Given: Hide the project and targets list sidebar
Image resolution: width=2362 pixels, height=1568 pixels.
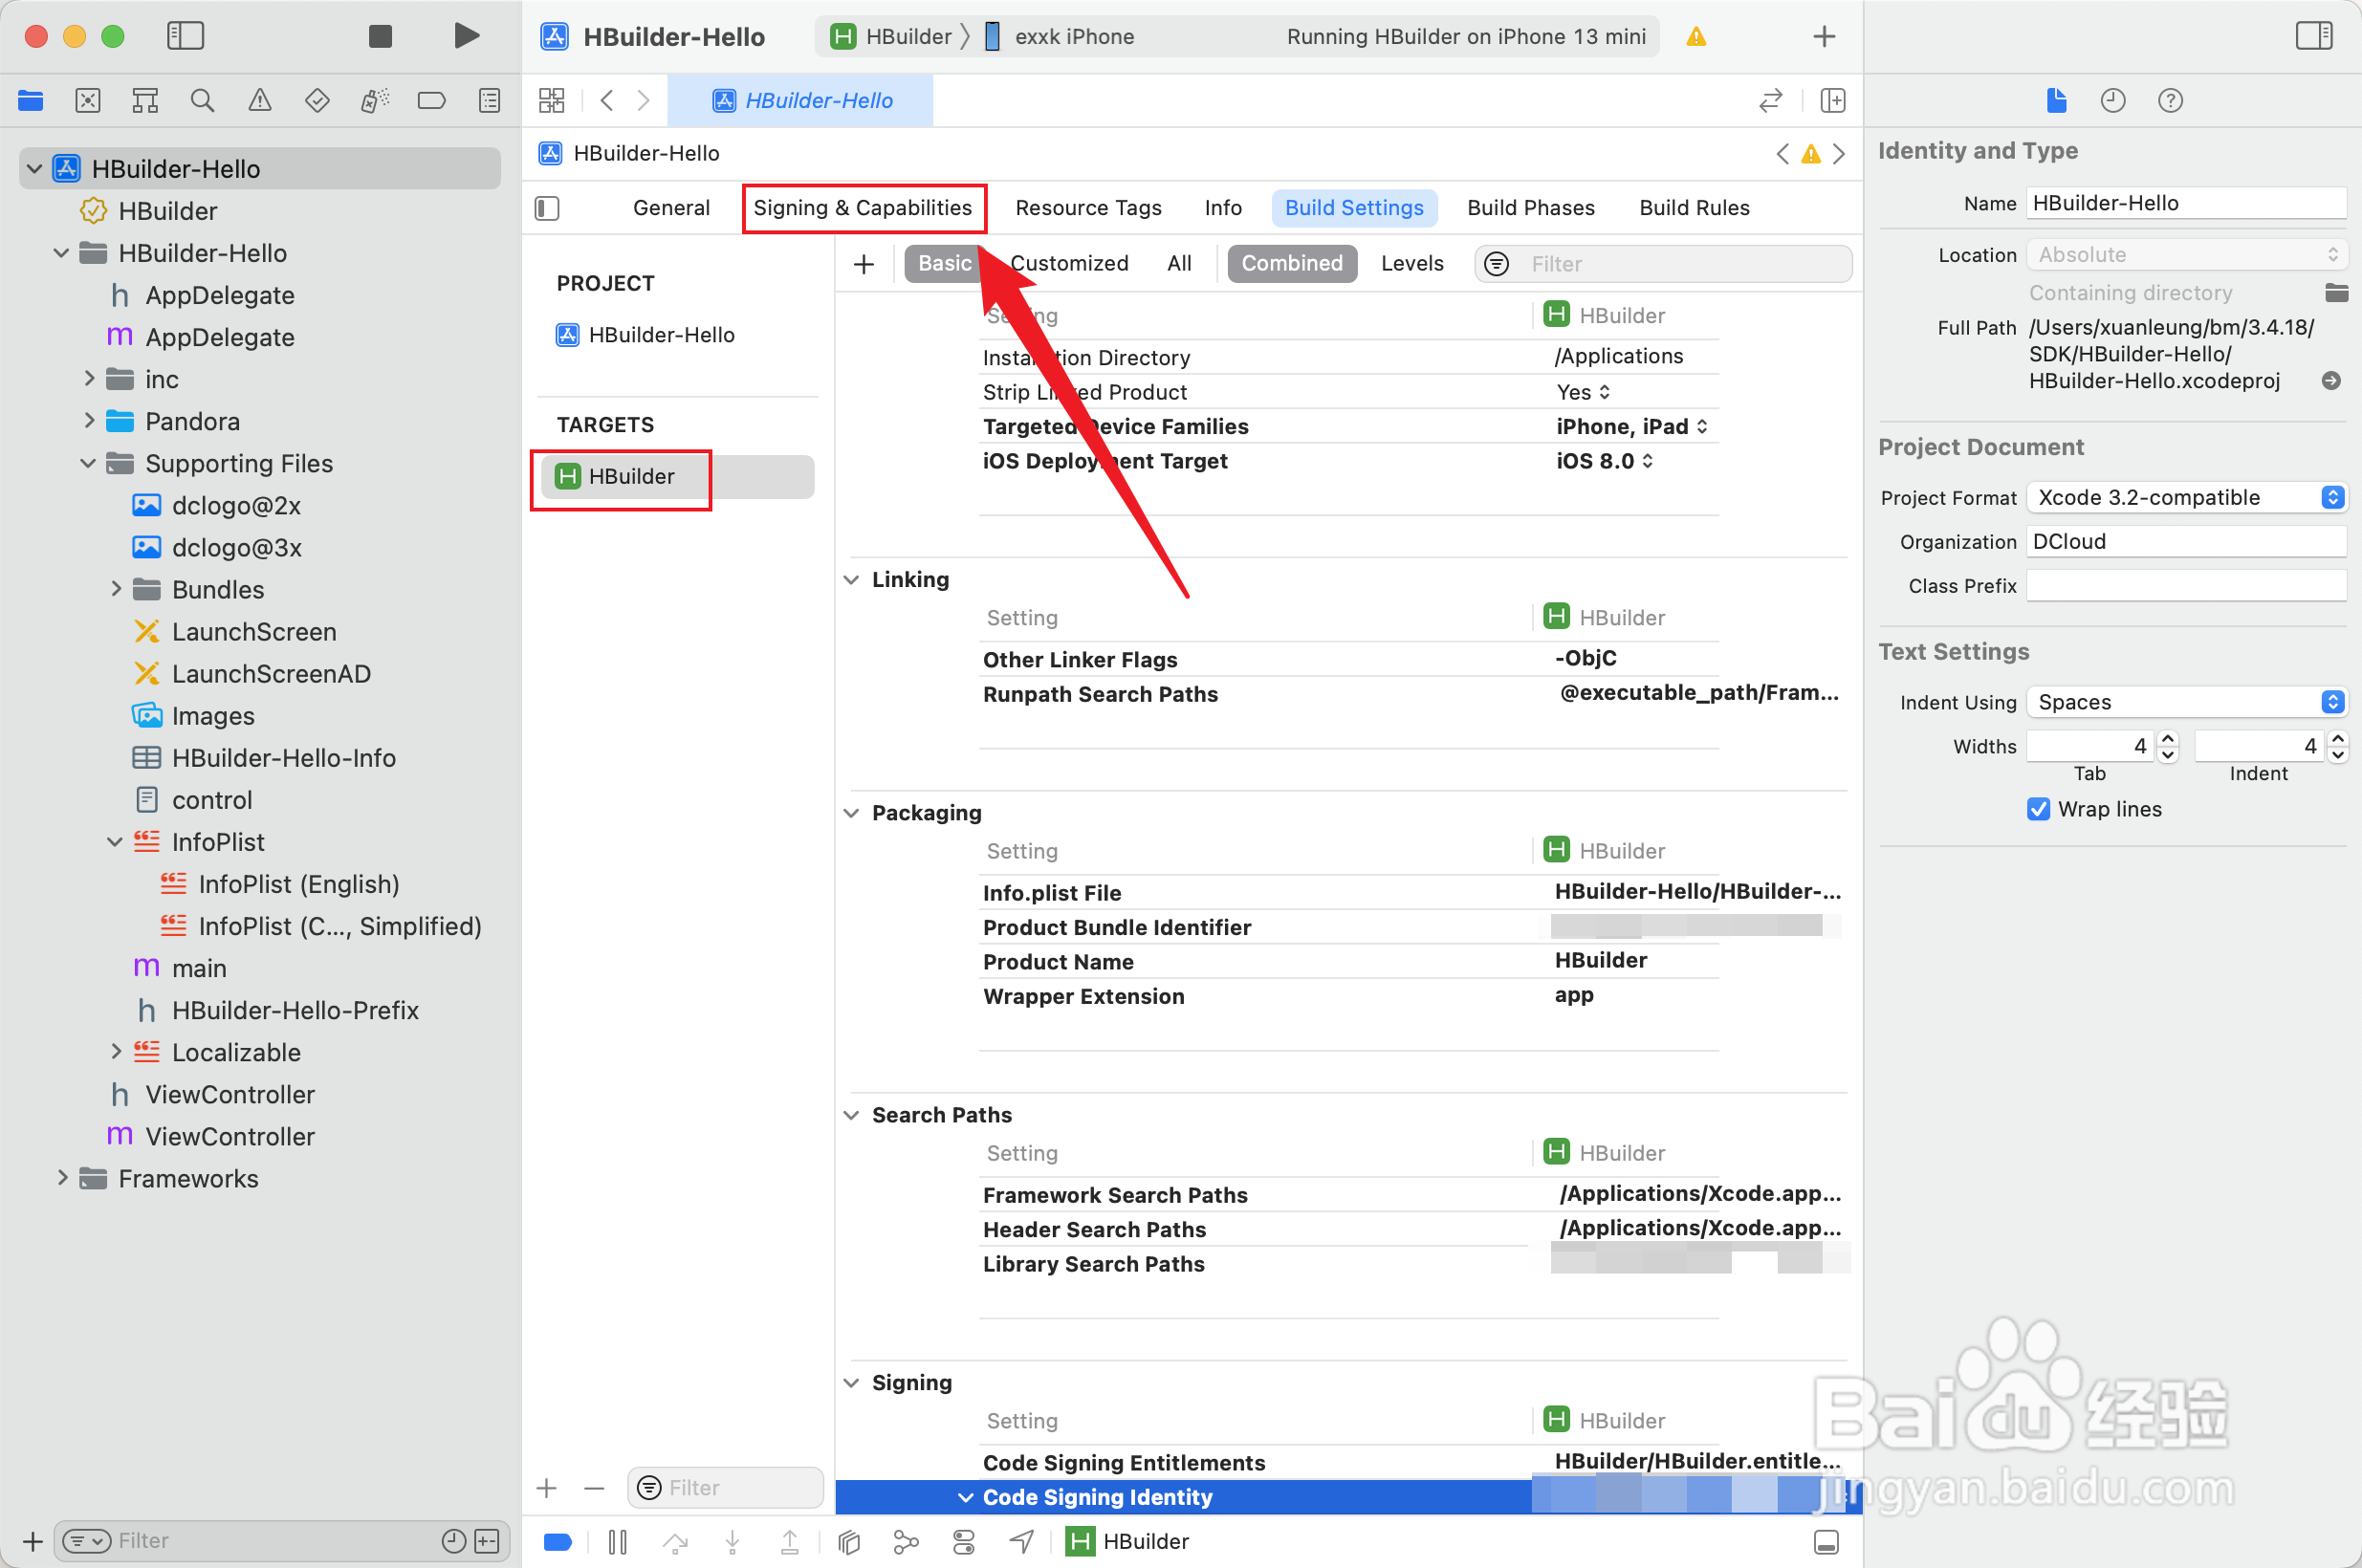Looking at the screenshot, I should 547,208.
